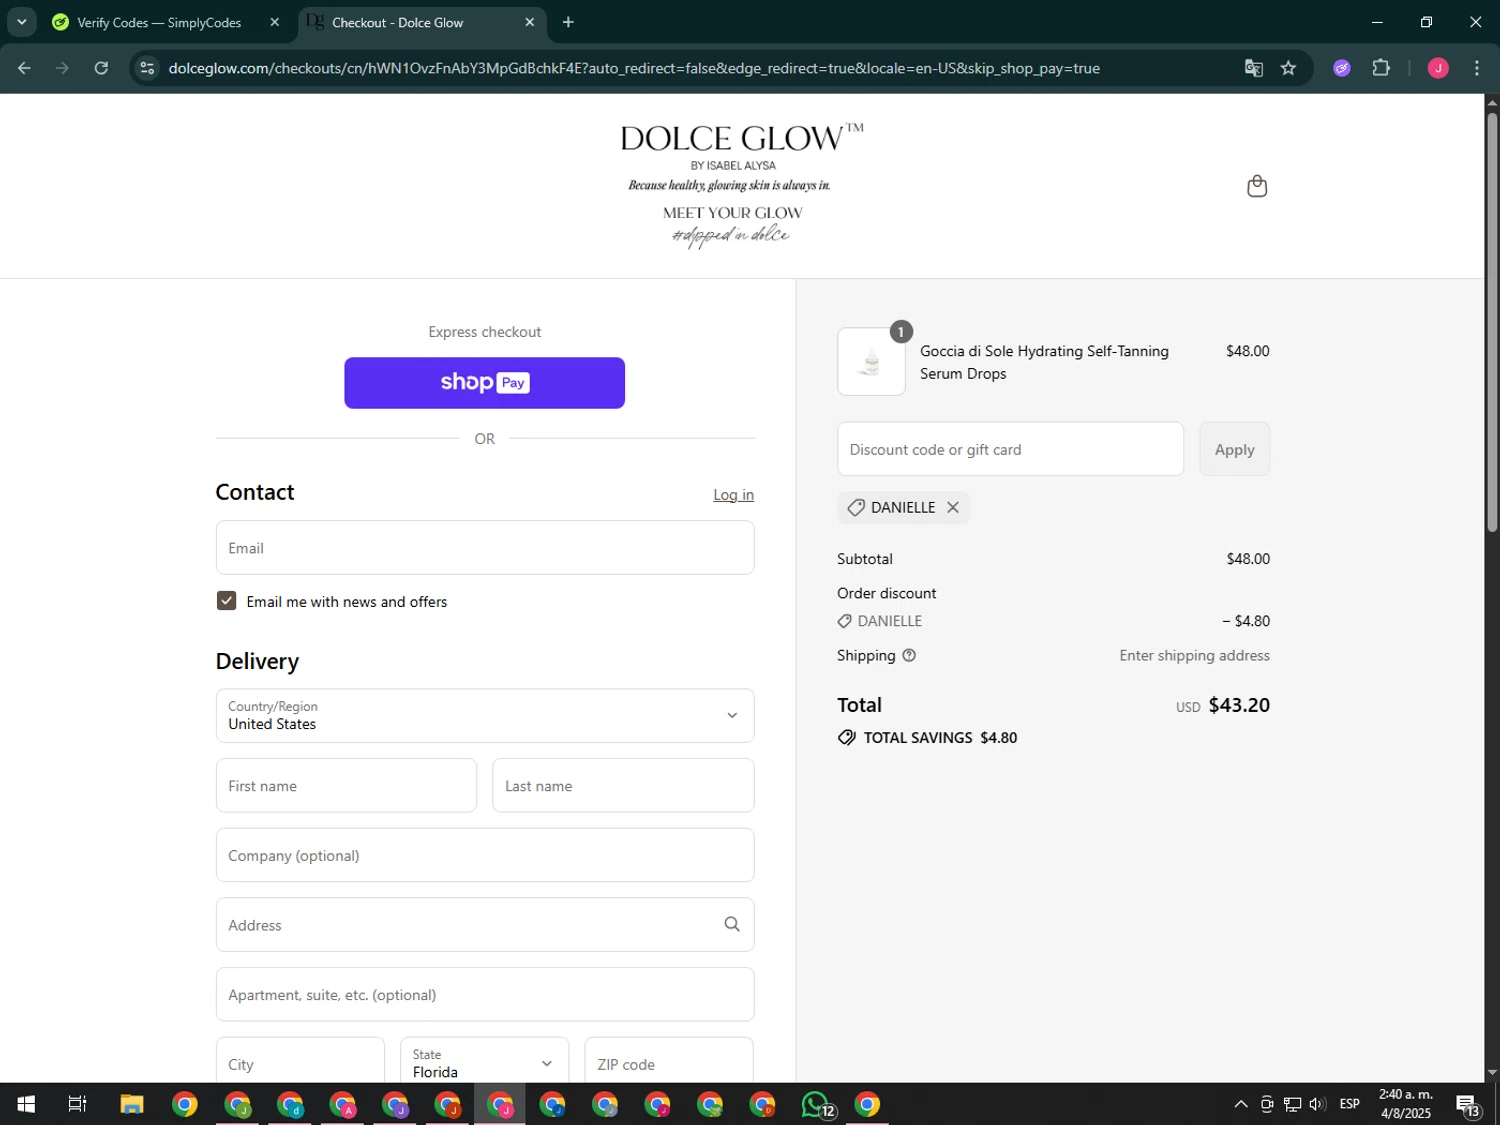
Task: Open the notification center icon
Action: [1468, 1105]
